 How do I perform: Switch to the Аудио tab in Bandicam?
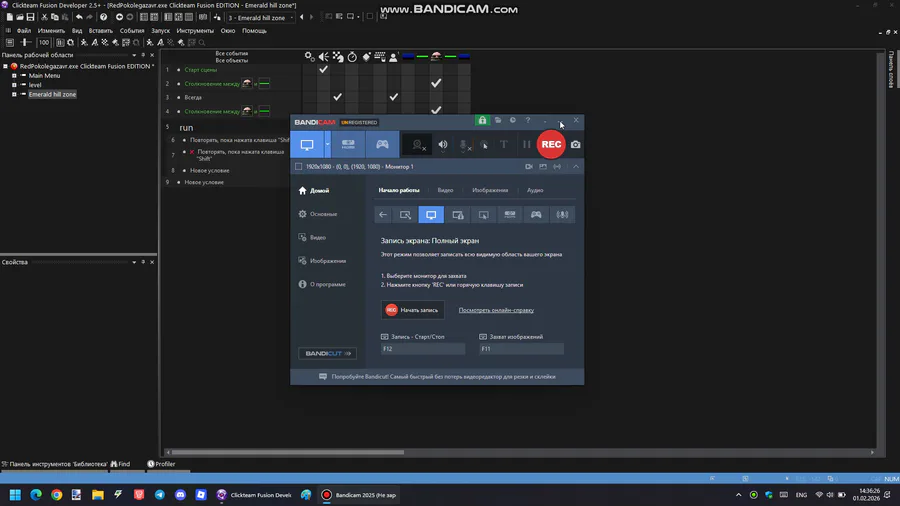[535, 190]
